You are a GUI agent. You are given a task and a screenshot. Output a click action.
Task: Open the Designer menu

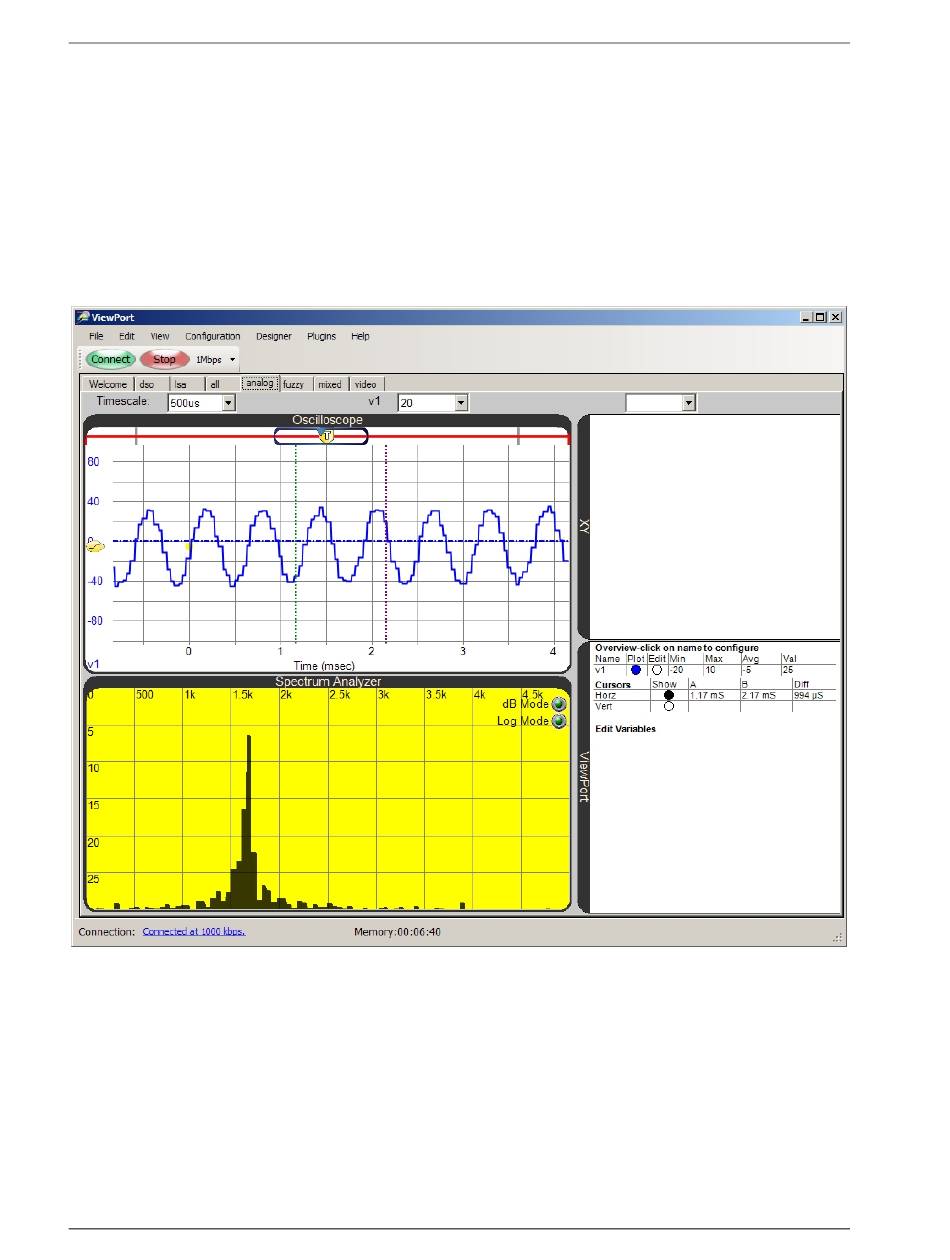coord(273,337)
